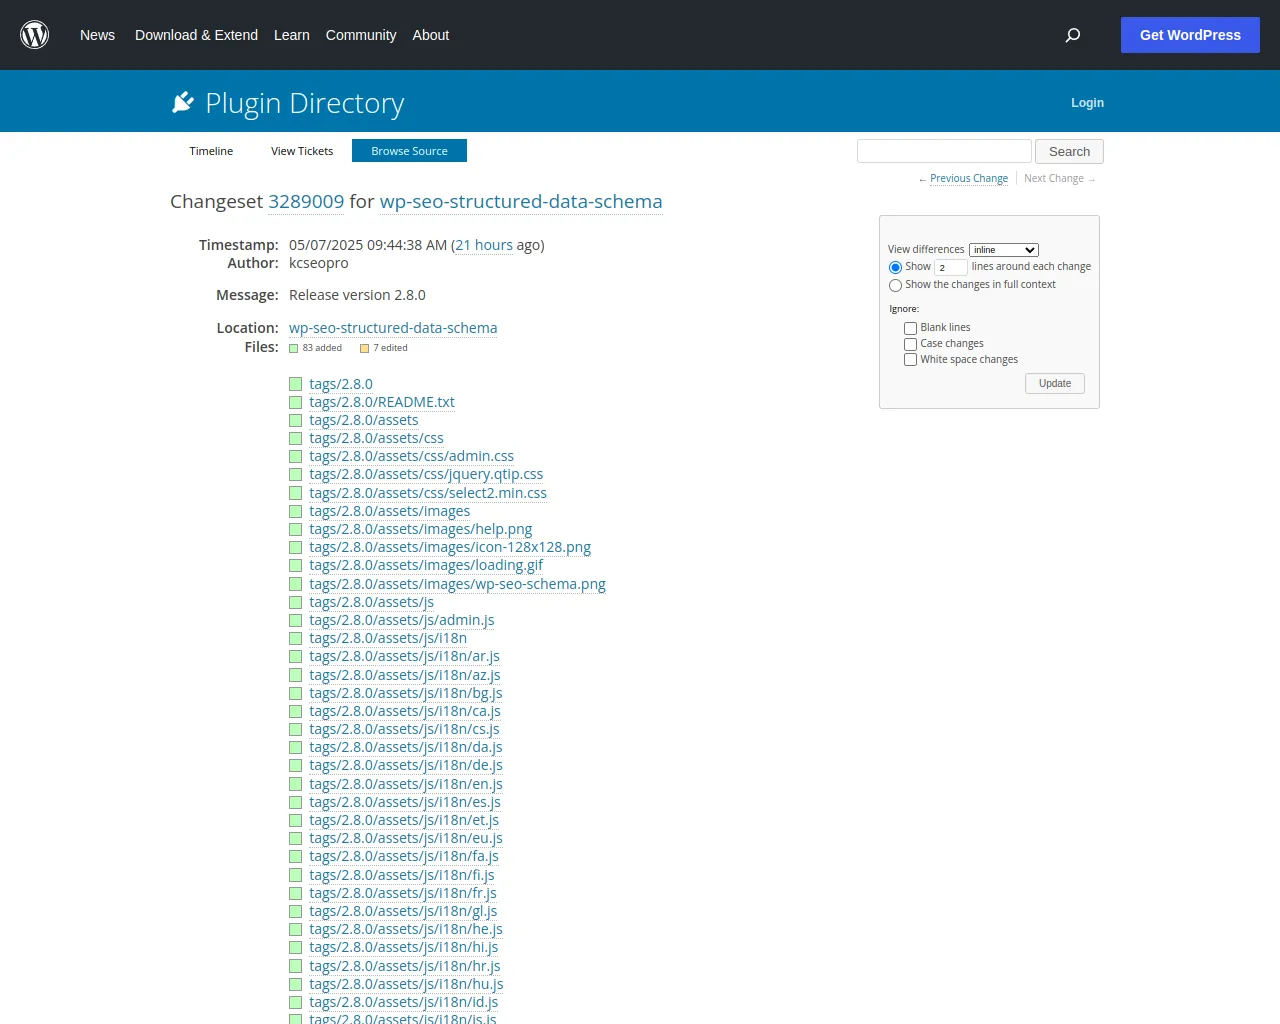Open tags/2.8.0/assets/js/i18n link
The width and height of the screenshot is (1280, 1024).
pos(388,638)
